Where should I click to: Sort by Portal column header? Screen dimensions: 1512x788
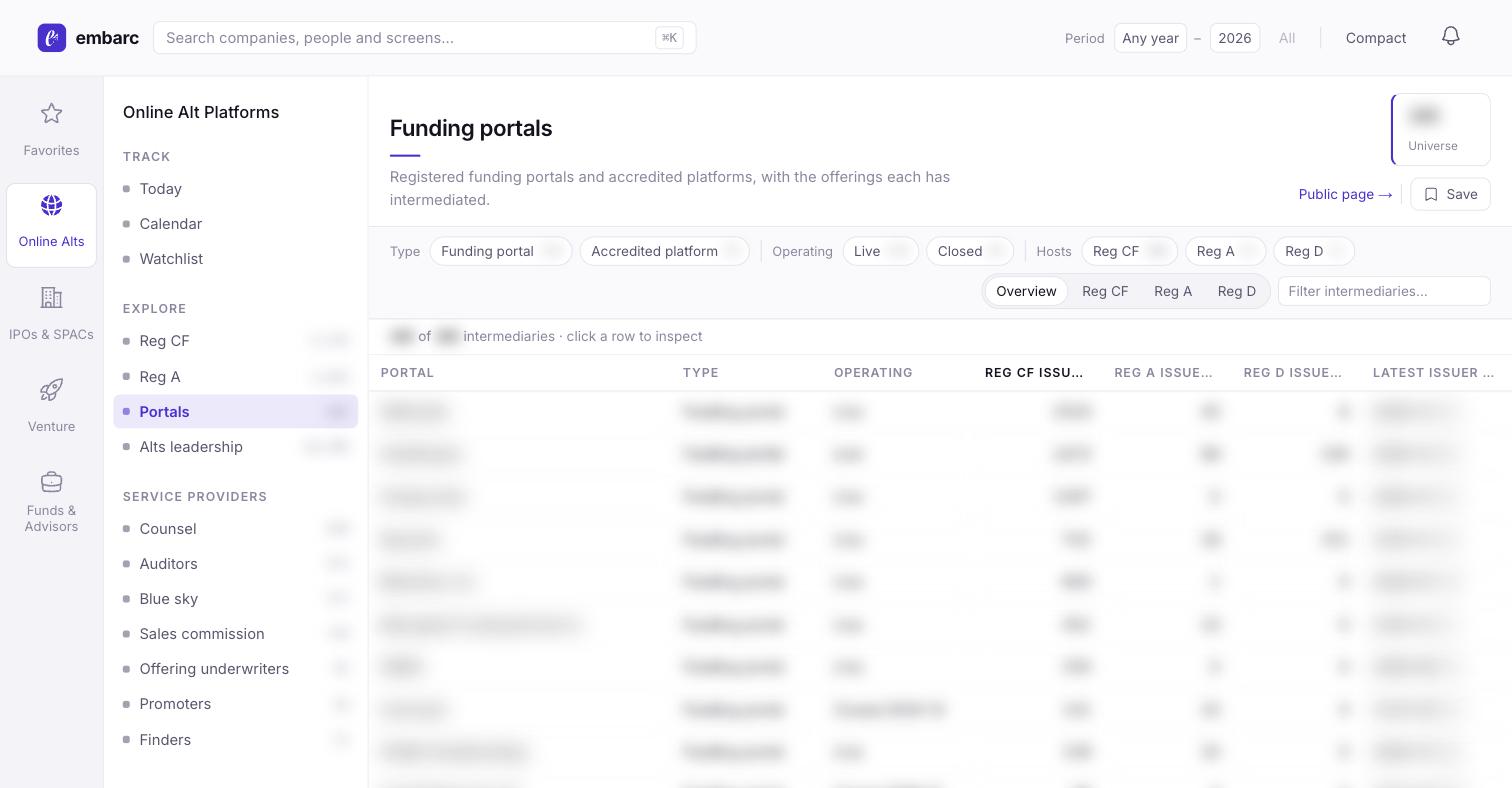(407, 373)
